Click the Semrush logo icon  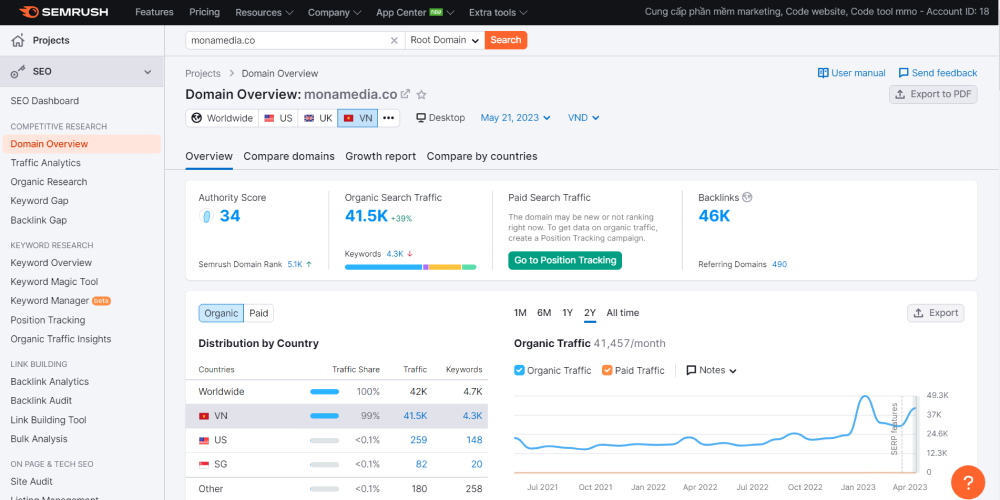pos(28,12)
